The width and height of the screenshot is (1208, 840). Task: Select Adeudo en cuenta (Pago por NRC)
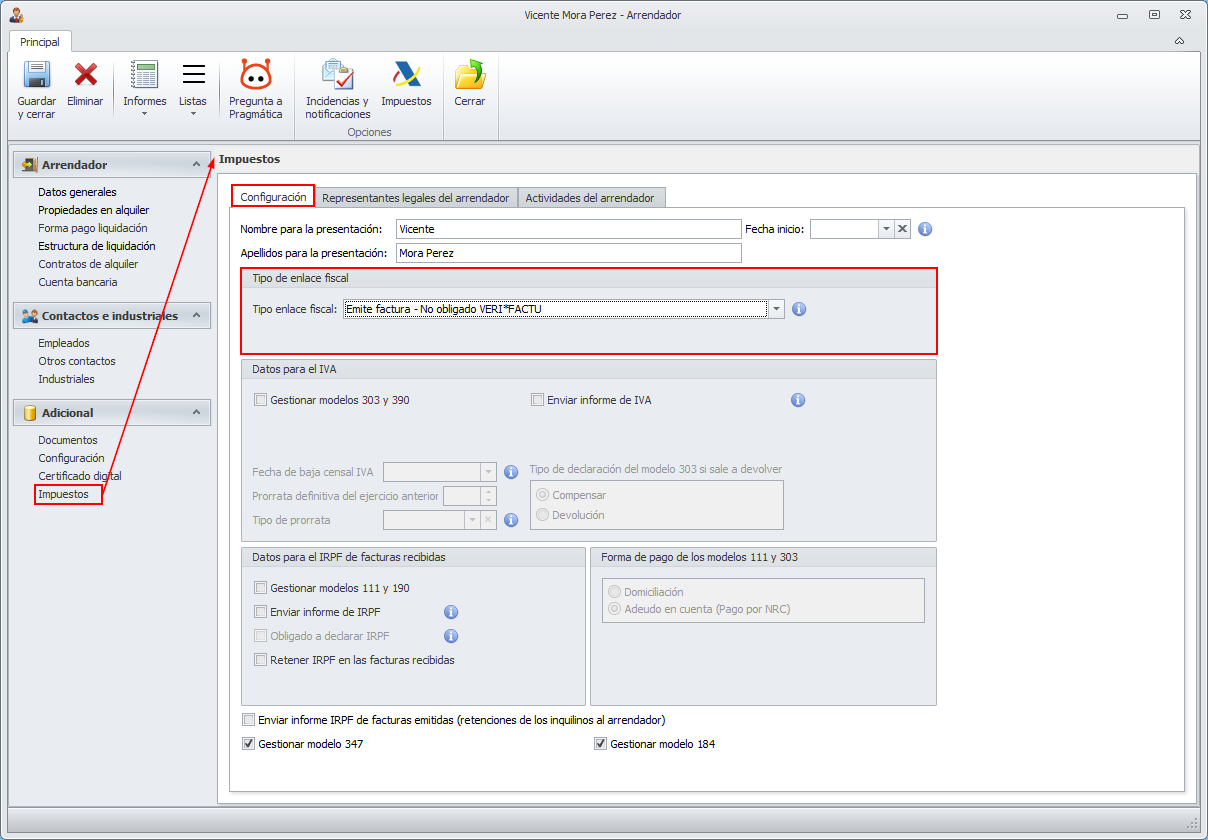click(615, 609)
